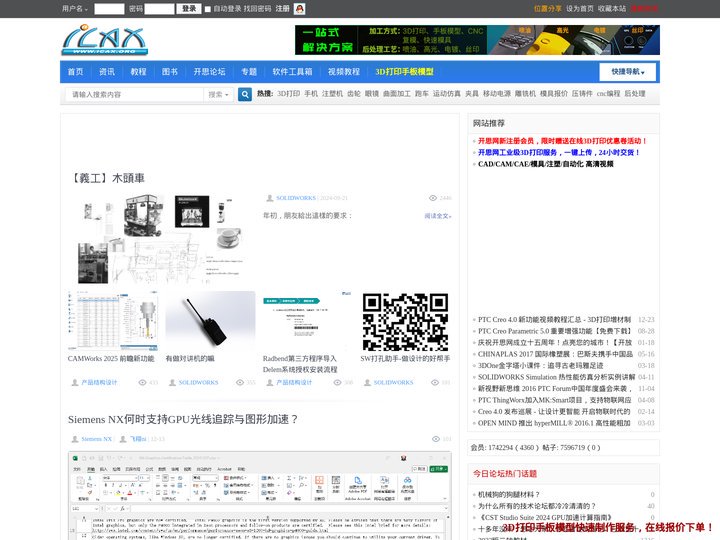
Task: Open the QR code thumbnail image
Action: (x=405, y=321)
